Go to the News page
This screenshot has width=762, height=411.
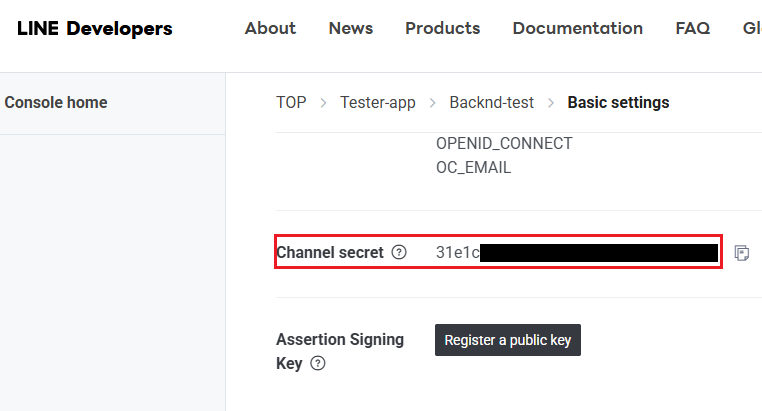pos(350,28)
